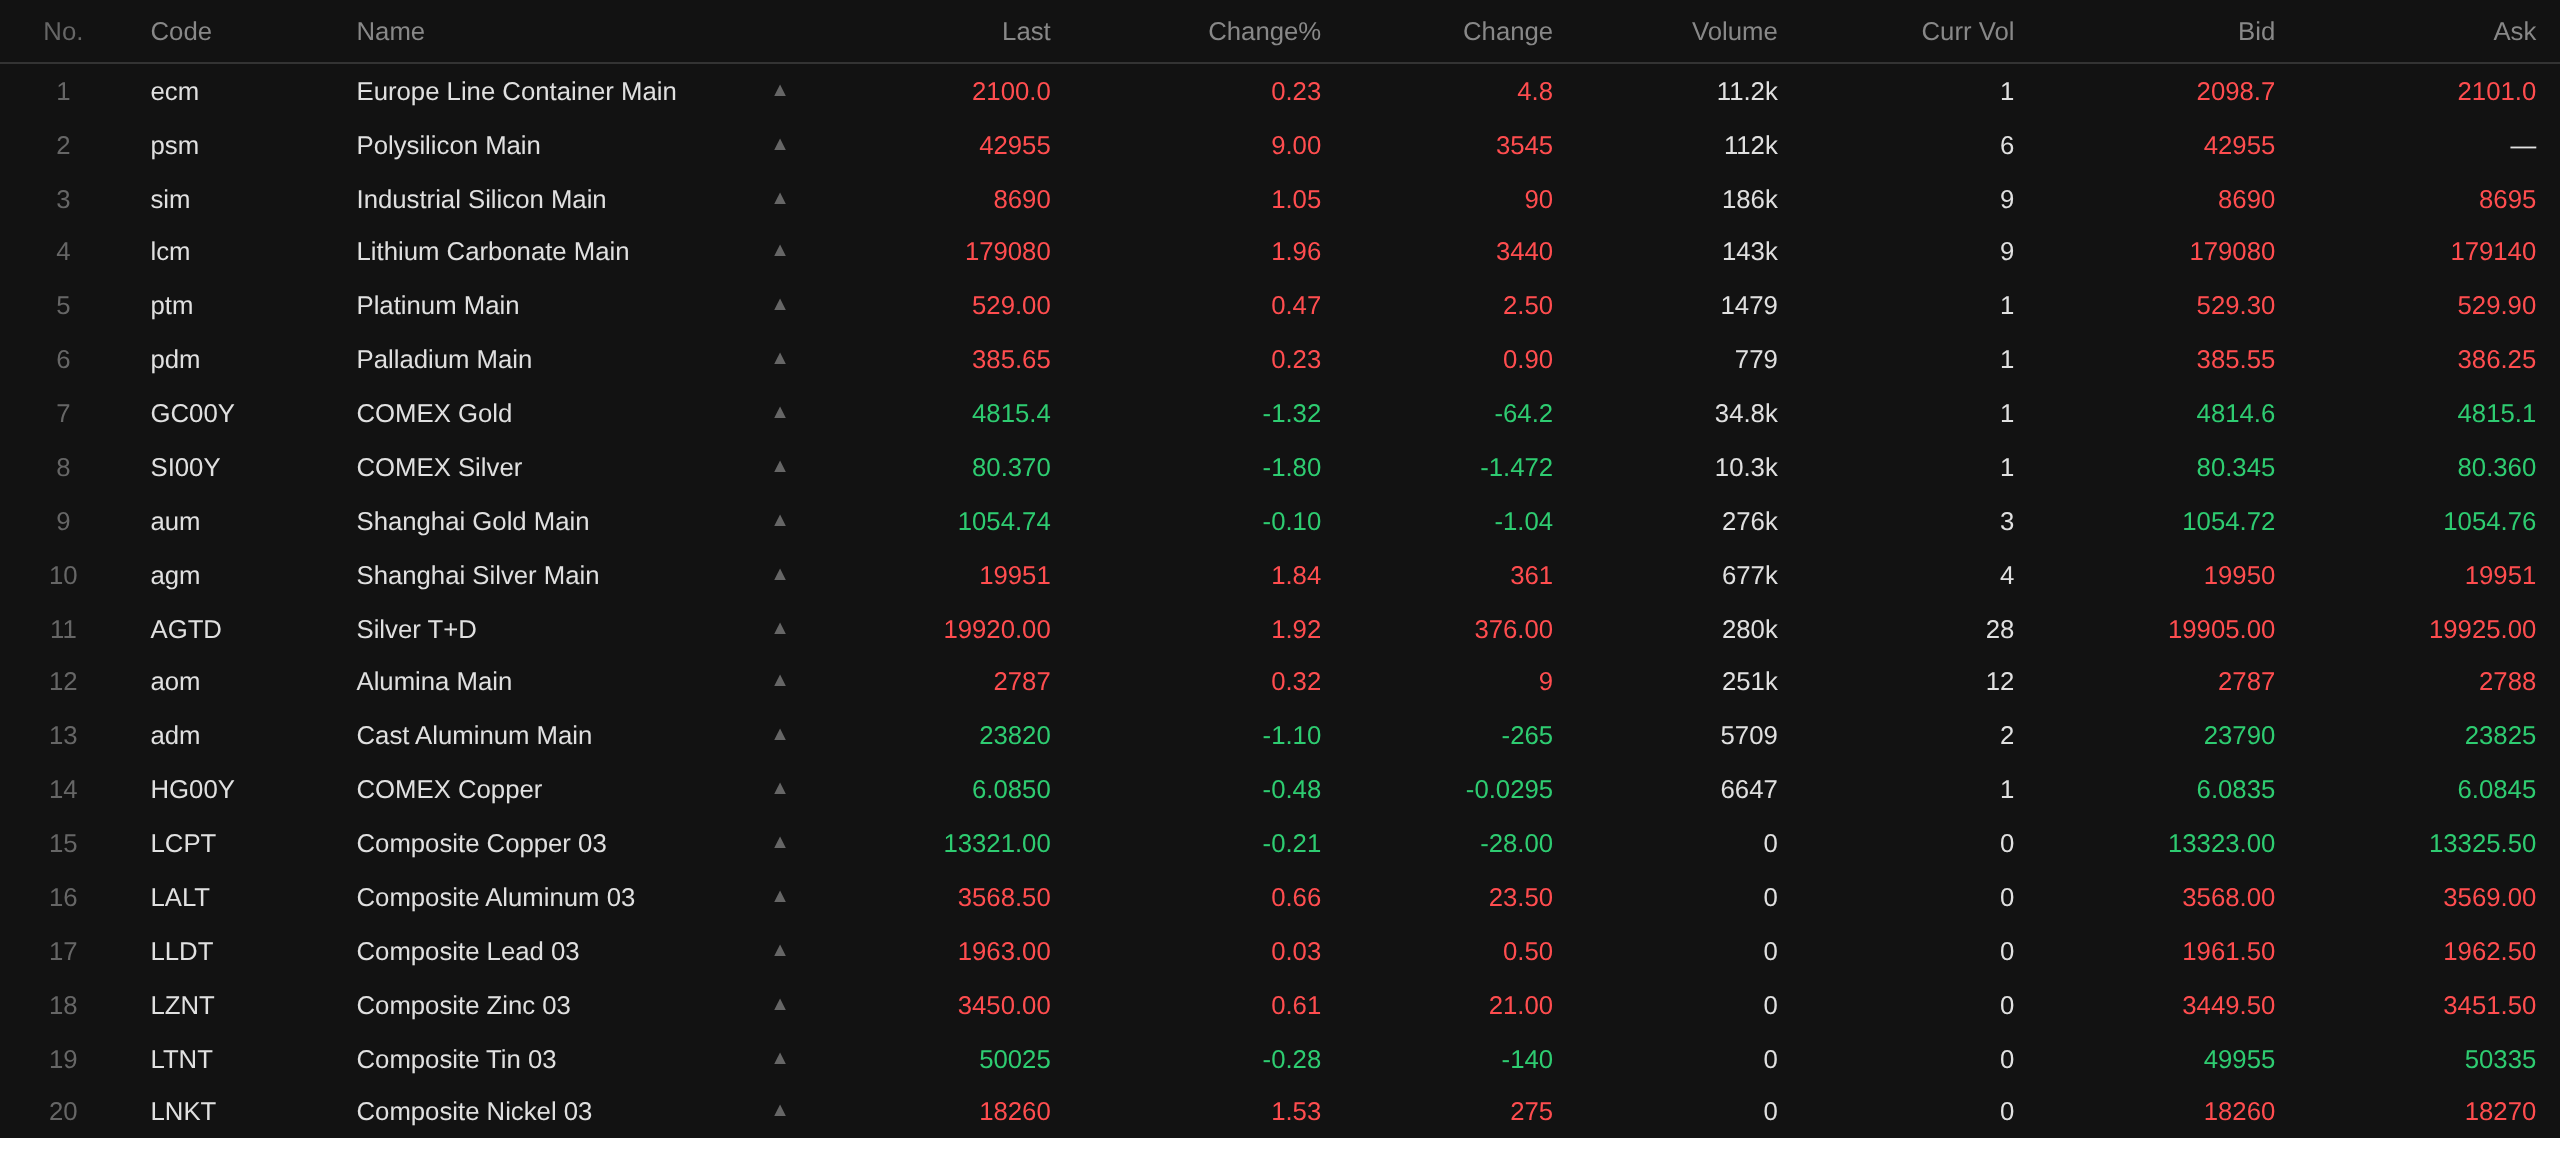
Task: Sort by the Last column header
Action: 1026,32
